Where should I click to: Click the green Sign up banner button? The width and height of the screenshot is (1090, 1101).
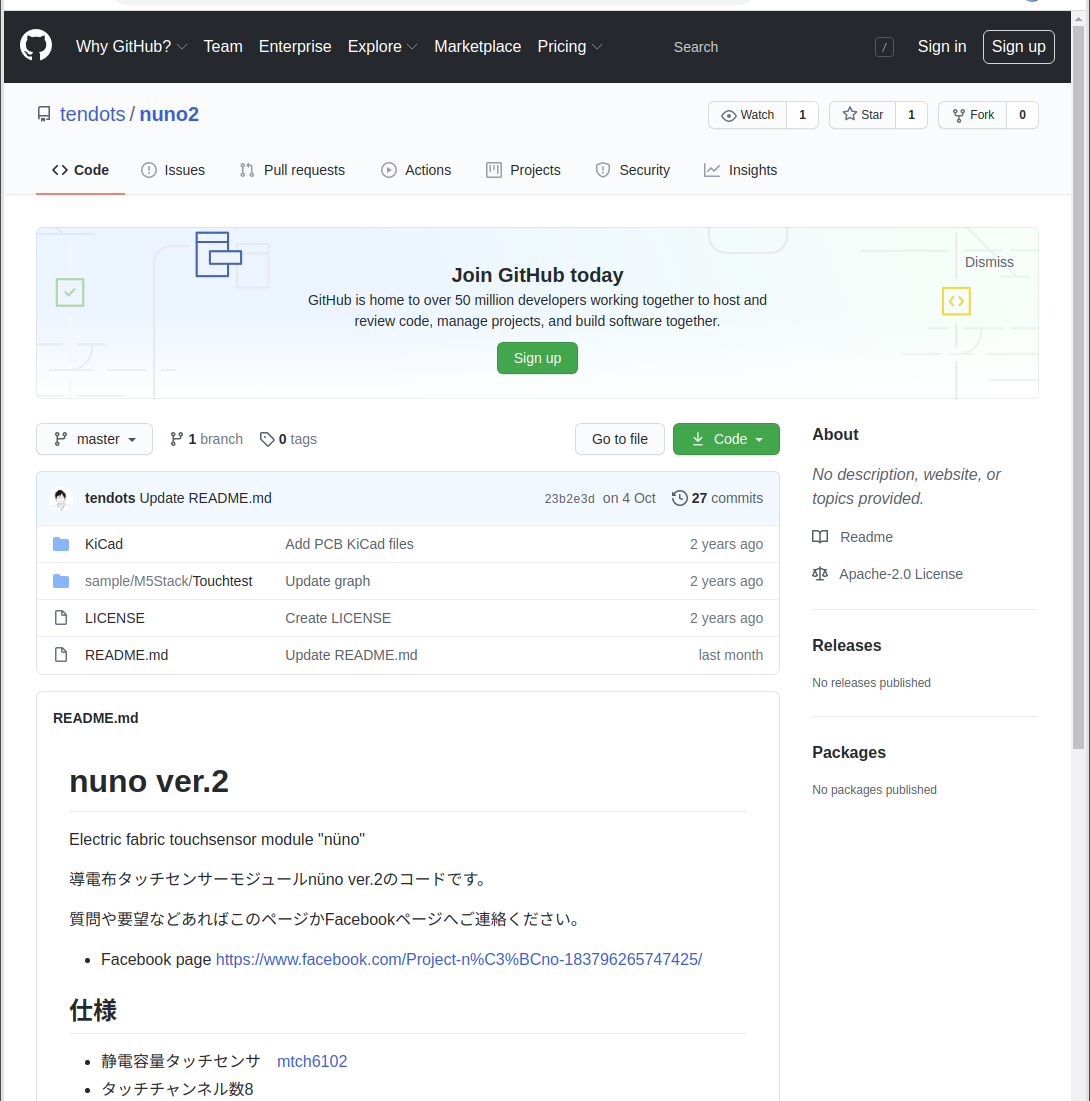pos(537,358)
